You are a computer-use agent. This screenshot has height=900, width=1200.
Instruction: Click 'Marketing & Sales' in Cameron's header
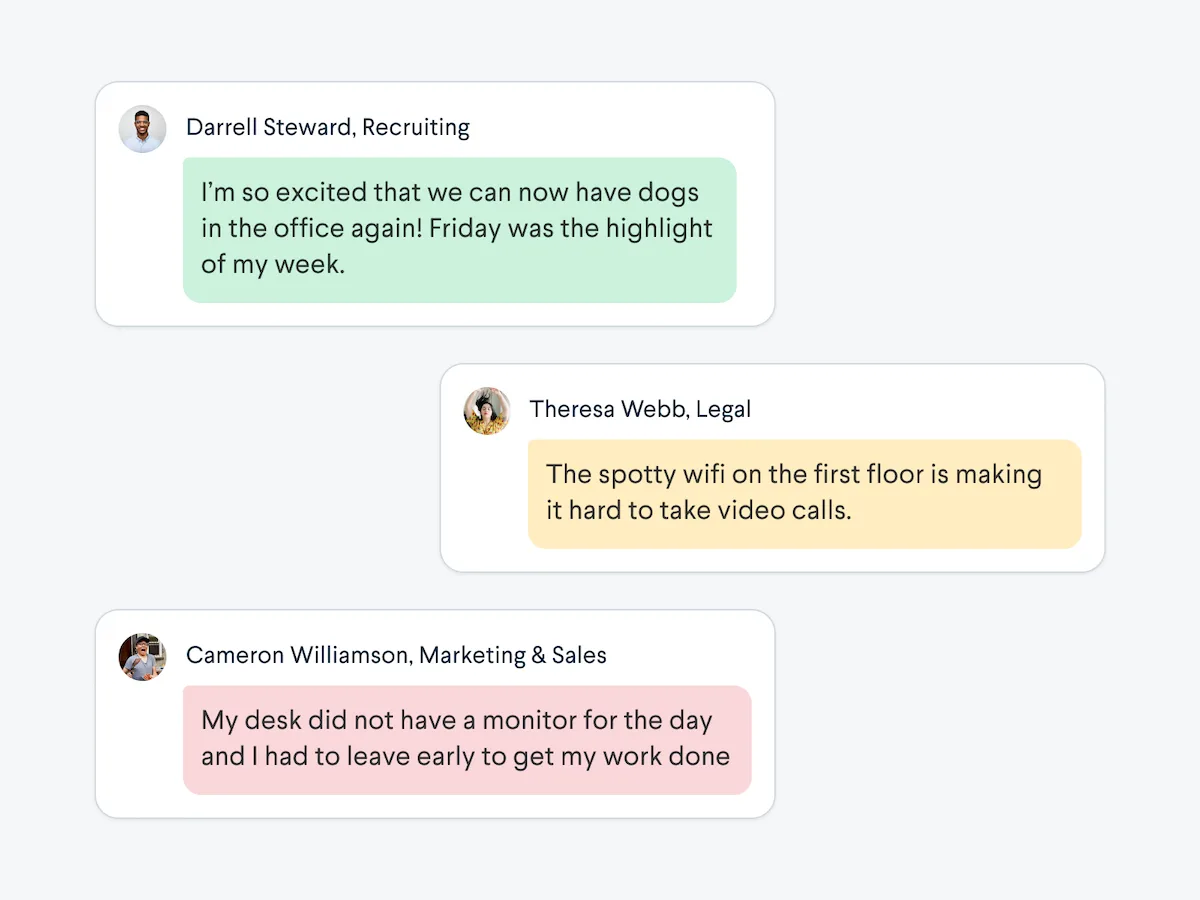pyautogui.click(x=513, y=656)
